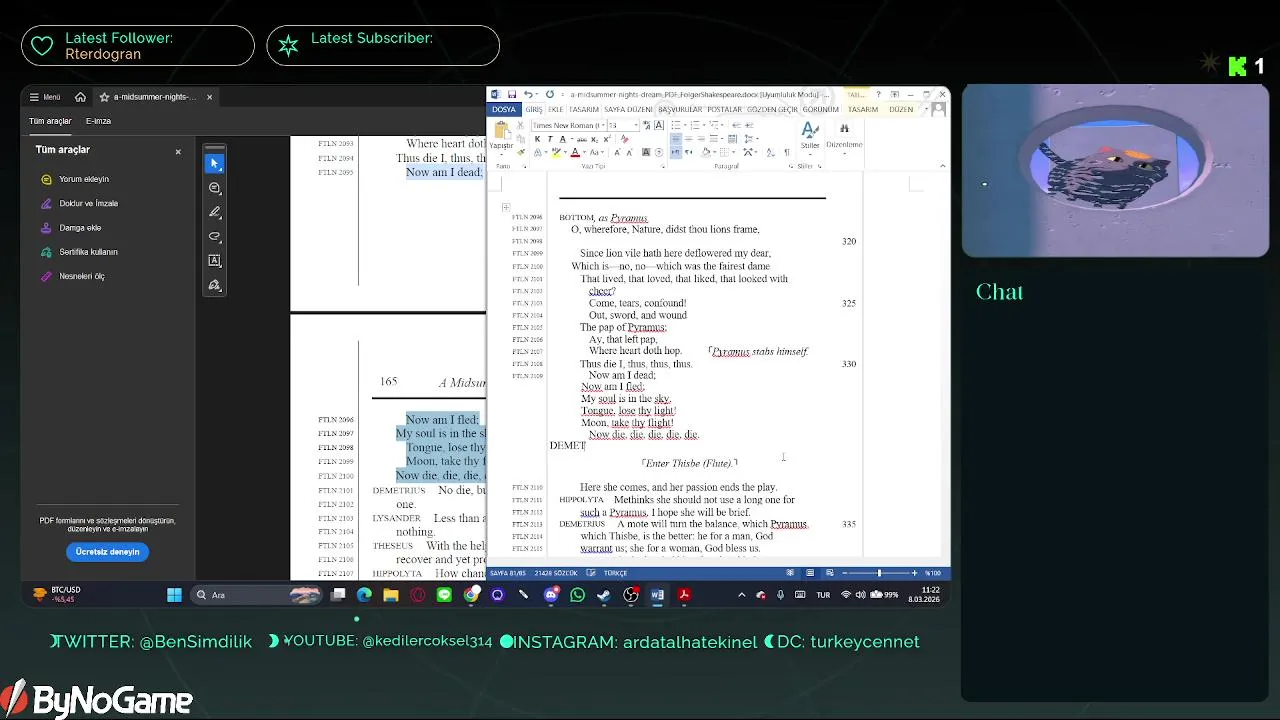Click bullet list button in Word
The image size is (1280, 720).
click(x=677, y=125)
